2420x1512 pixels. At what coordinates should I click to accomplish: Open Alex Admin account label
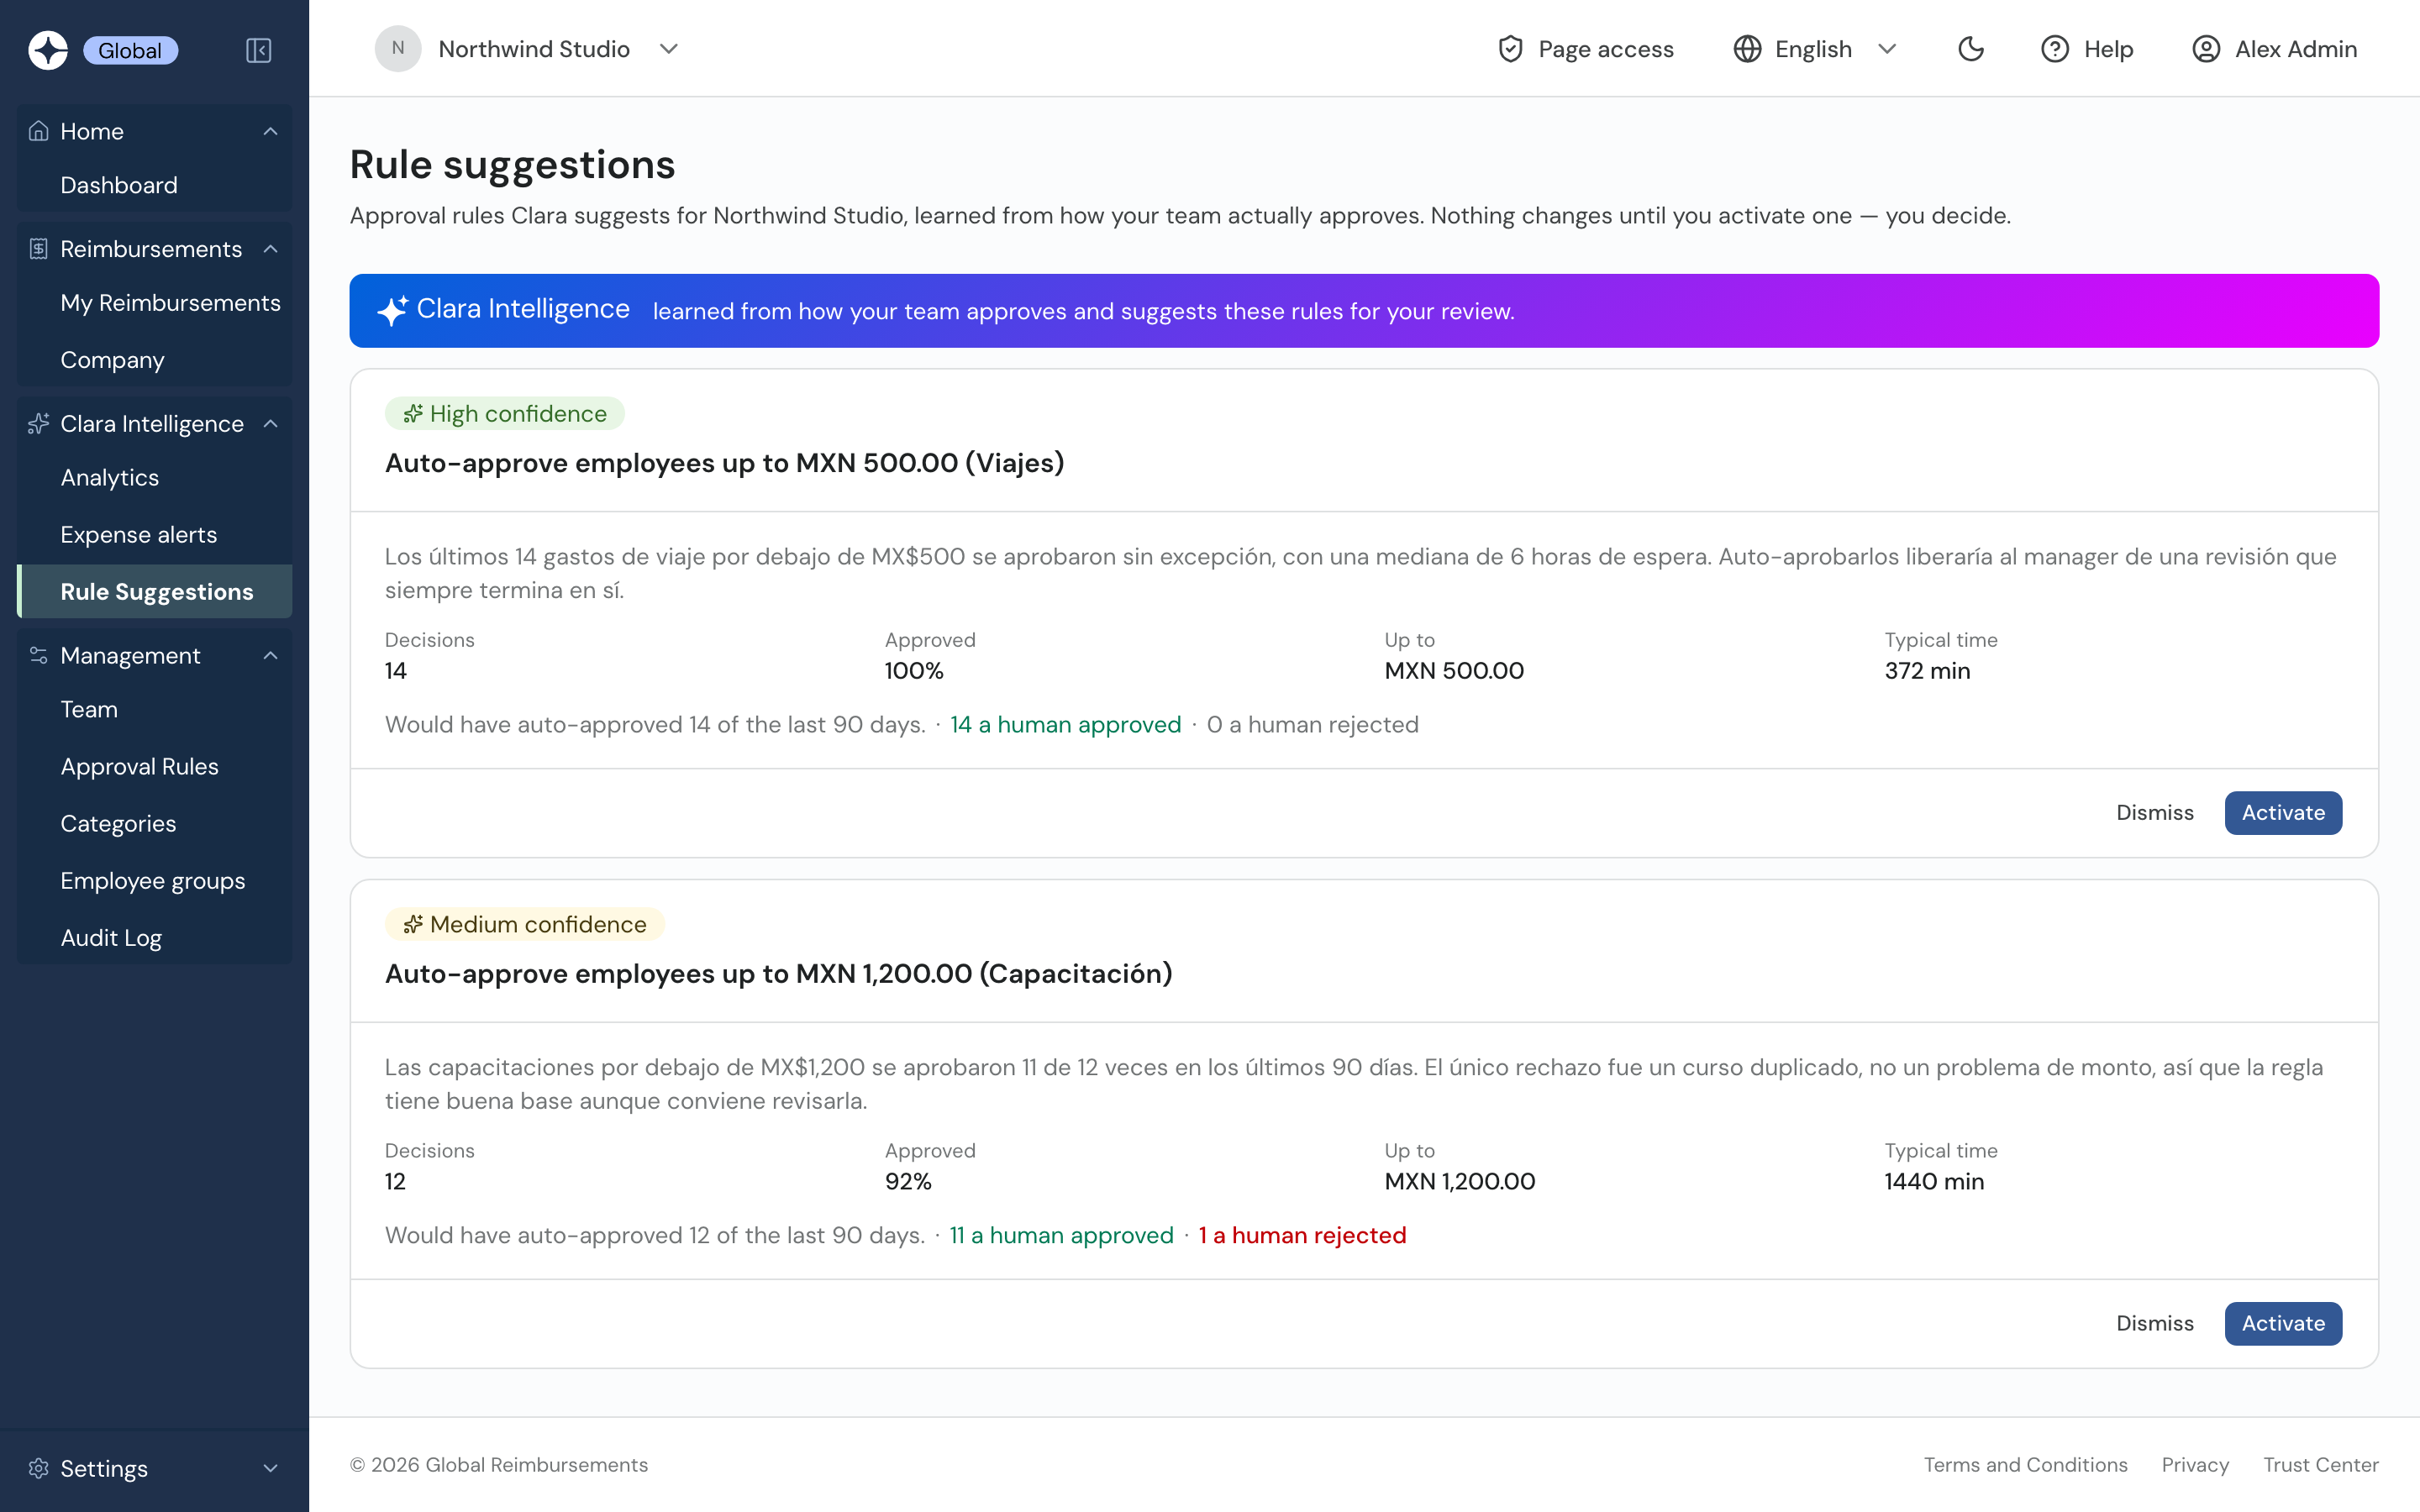[2296, 49]
